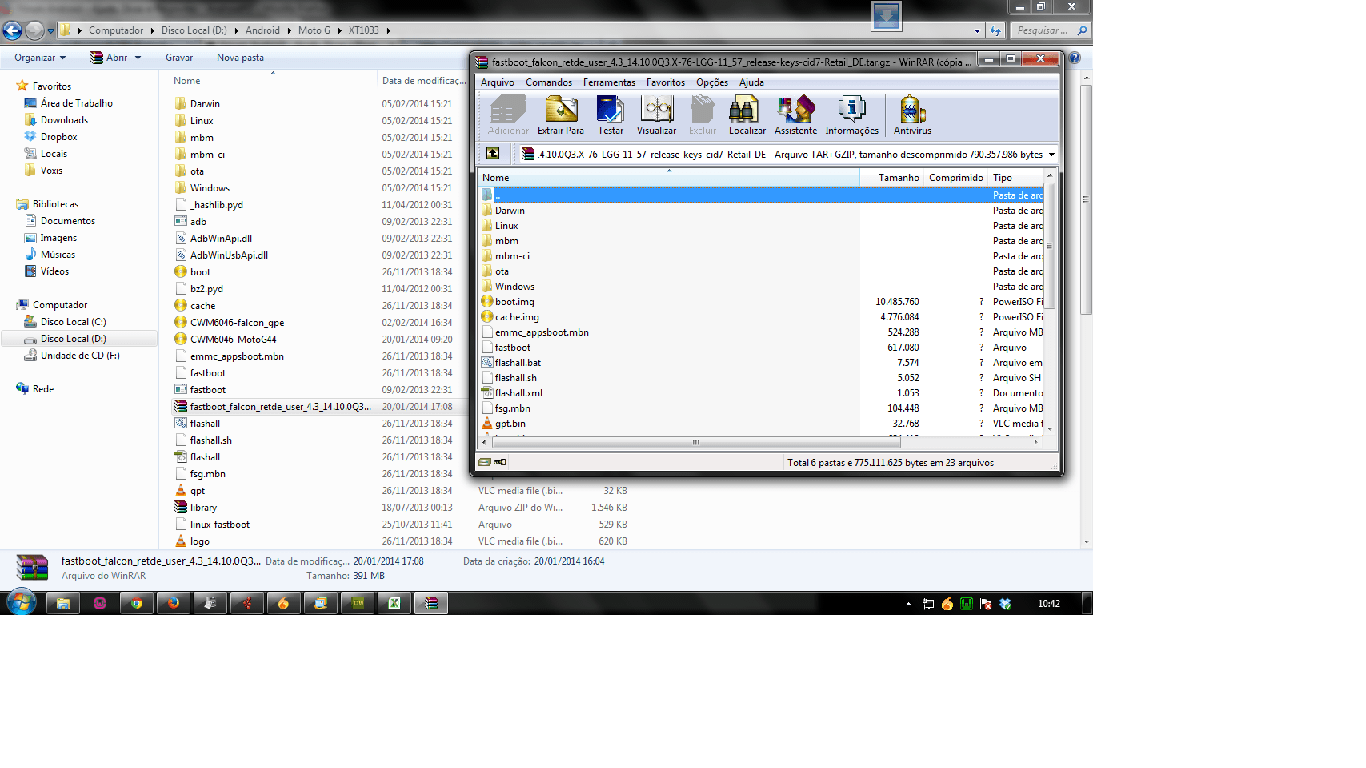Viewport: 1366px width, 768px height.
Task: Go up one level in WinRAR
Action: (x=492, y=154)
